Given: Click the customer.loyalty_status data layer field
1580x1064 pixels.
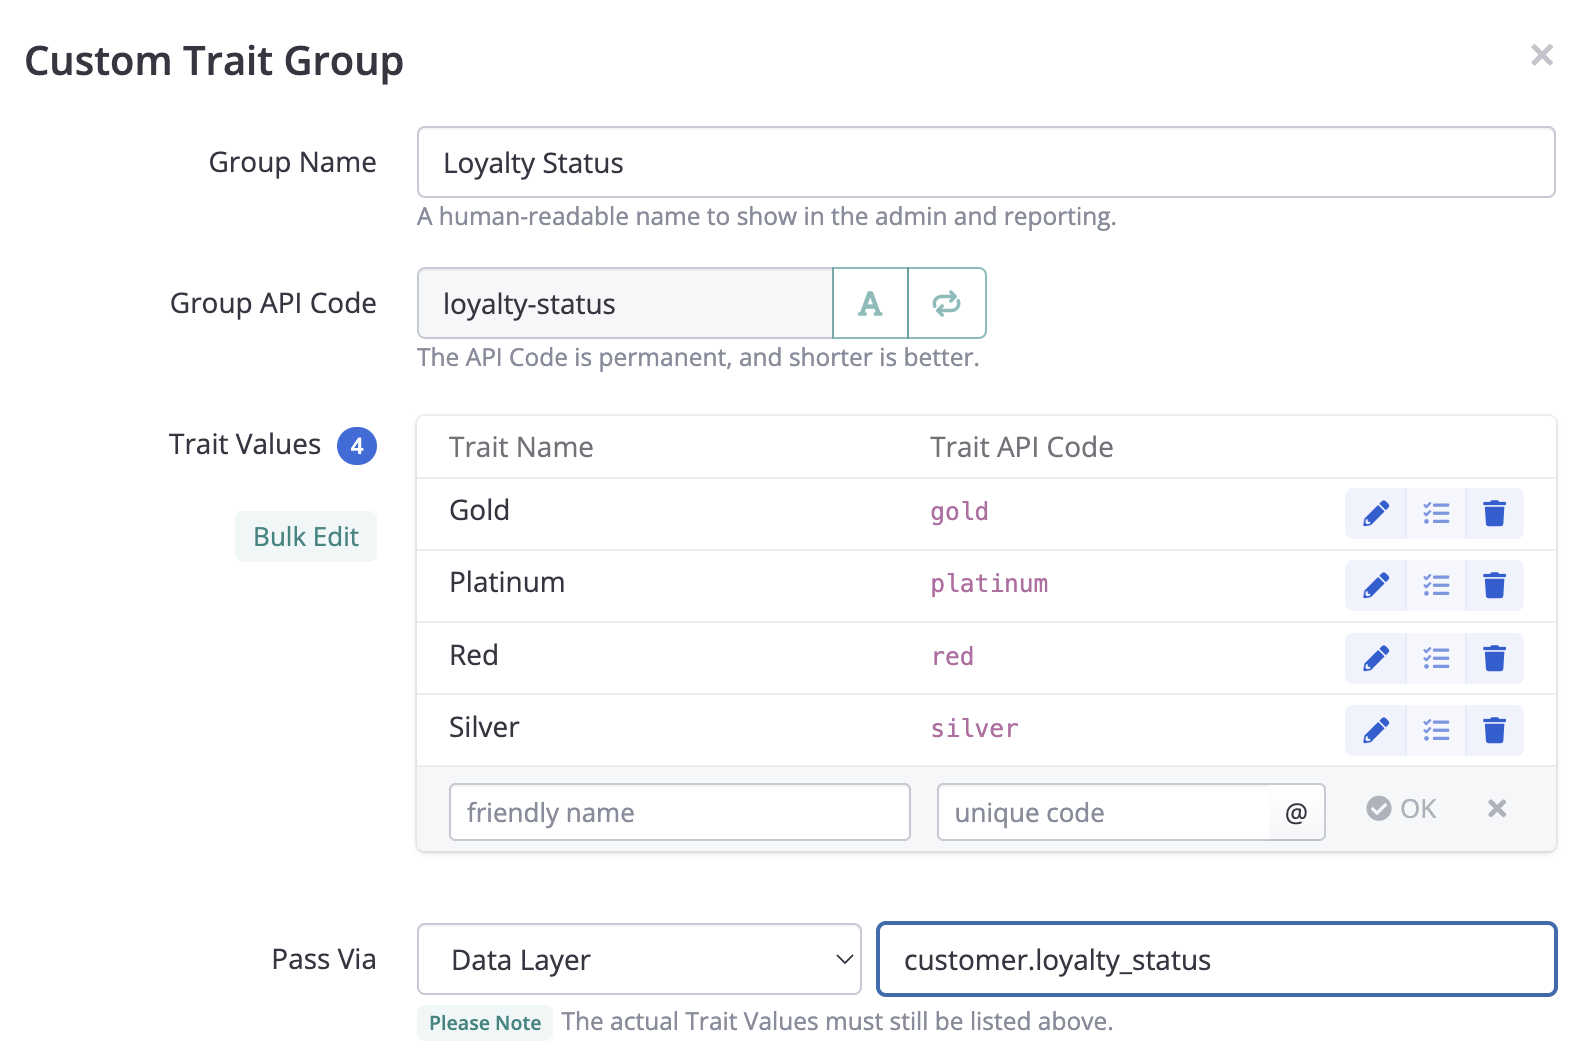Looking at the screenshot, I should click(x=1216, y=960).
